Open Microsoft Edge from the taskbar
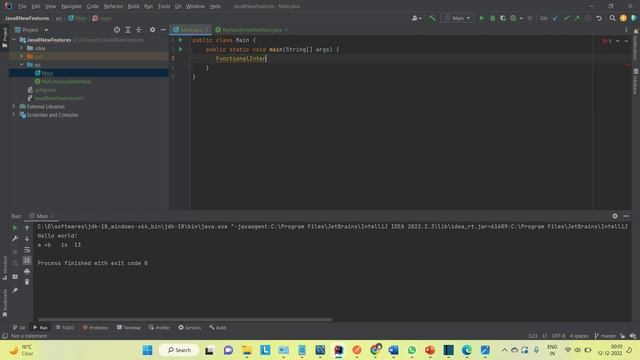640x360 pixels. click(467, 350)
